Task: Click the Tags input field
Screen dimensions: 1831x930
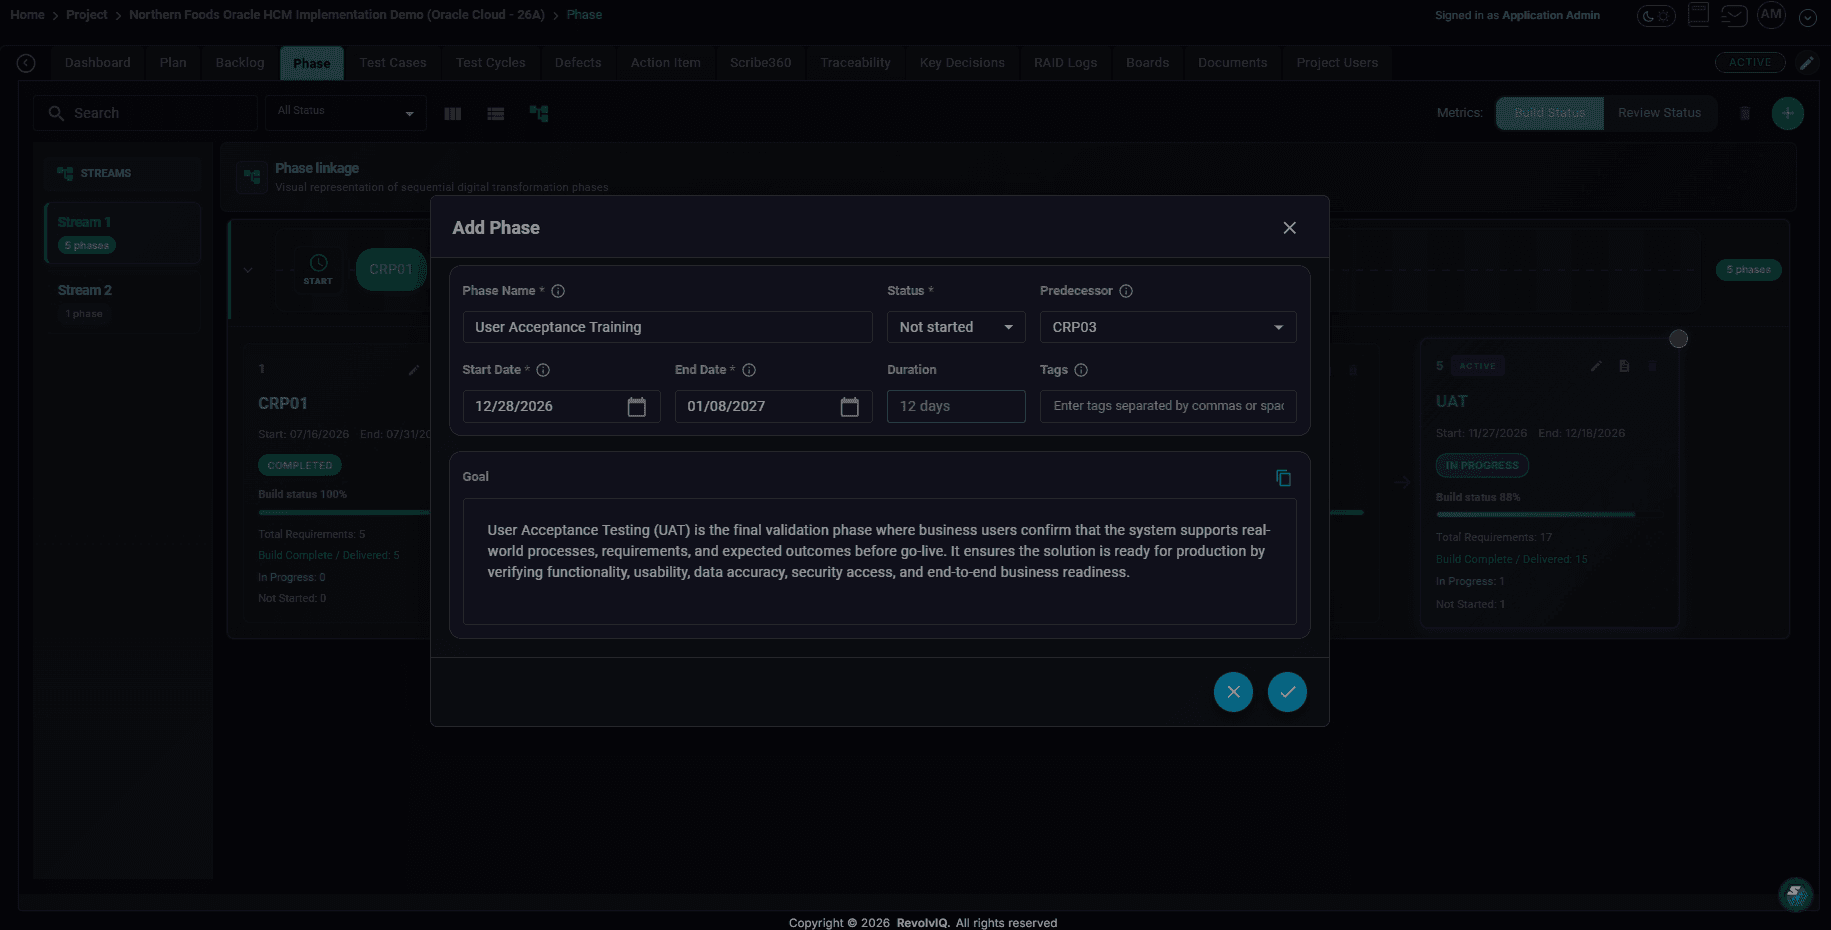Action: tap(1168, 406)
